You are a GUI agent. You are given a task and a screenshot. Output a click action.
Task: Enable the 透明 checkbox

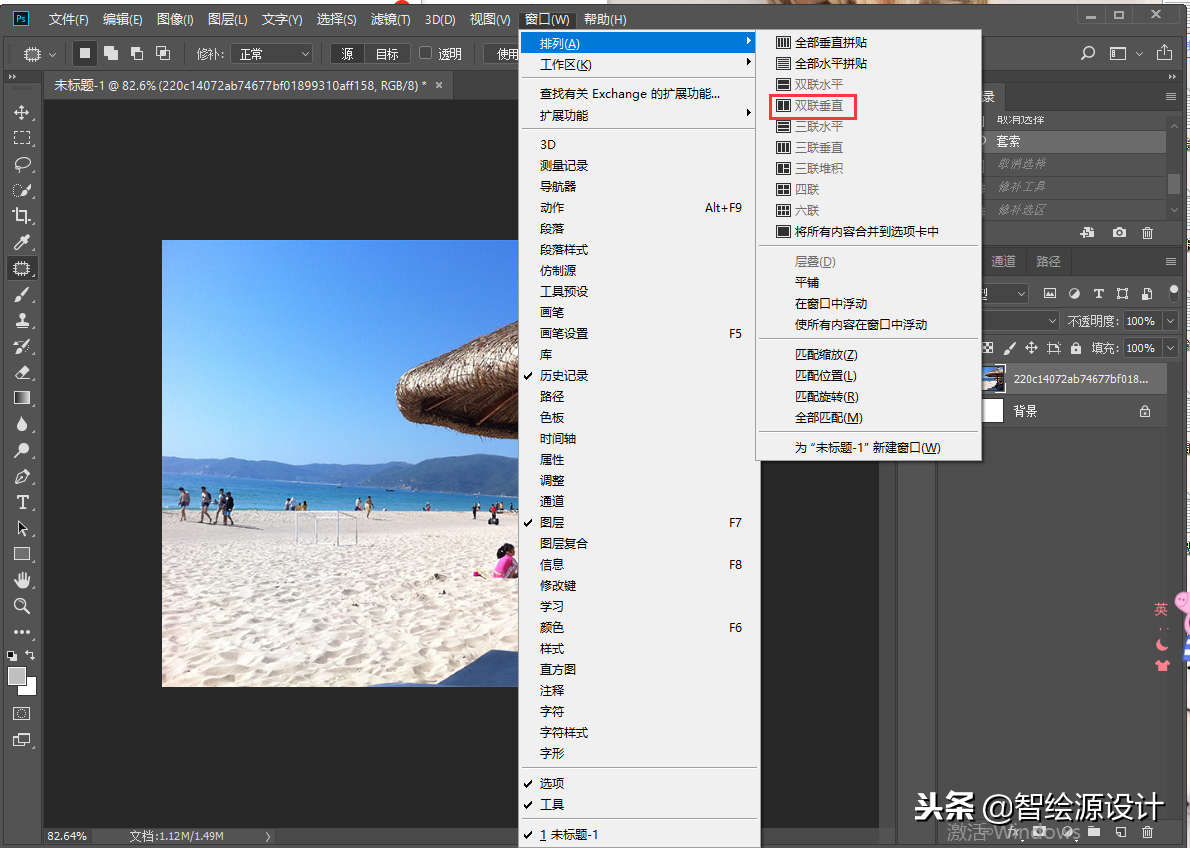[x=425, y=54]
